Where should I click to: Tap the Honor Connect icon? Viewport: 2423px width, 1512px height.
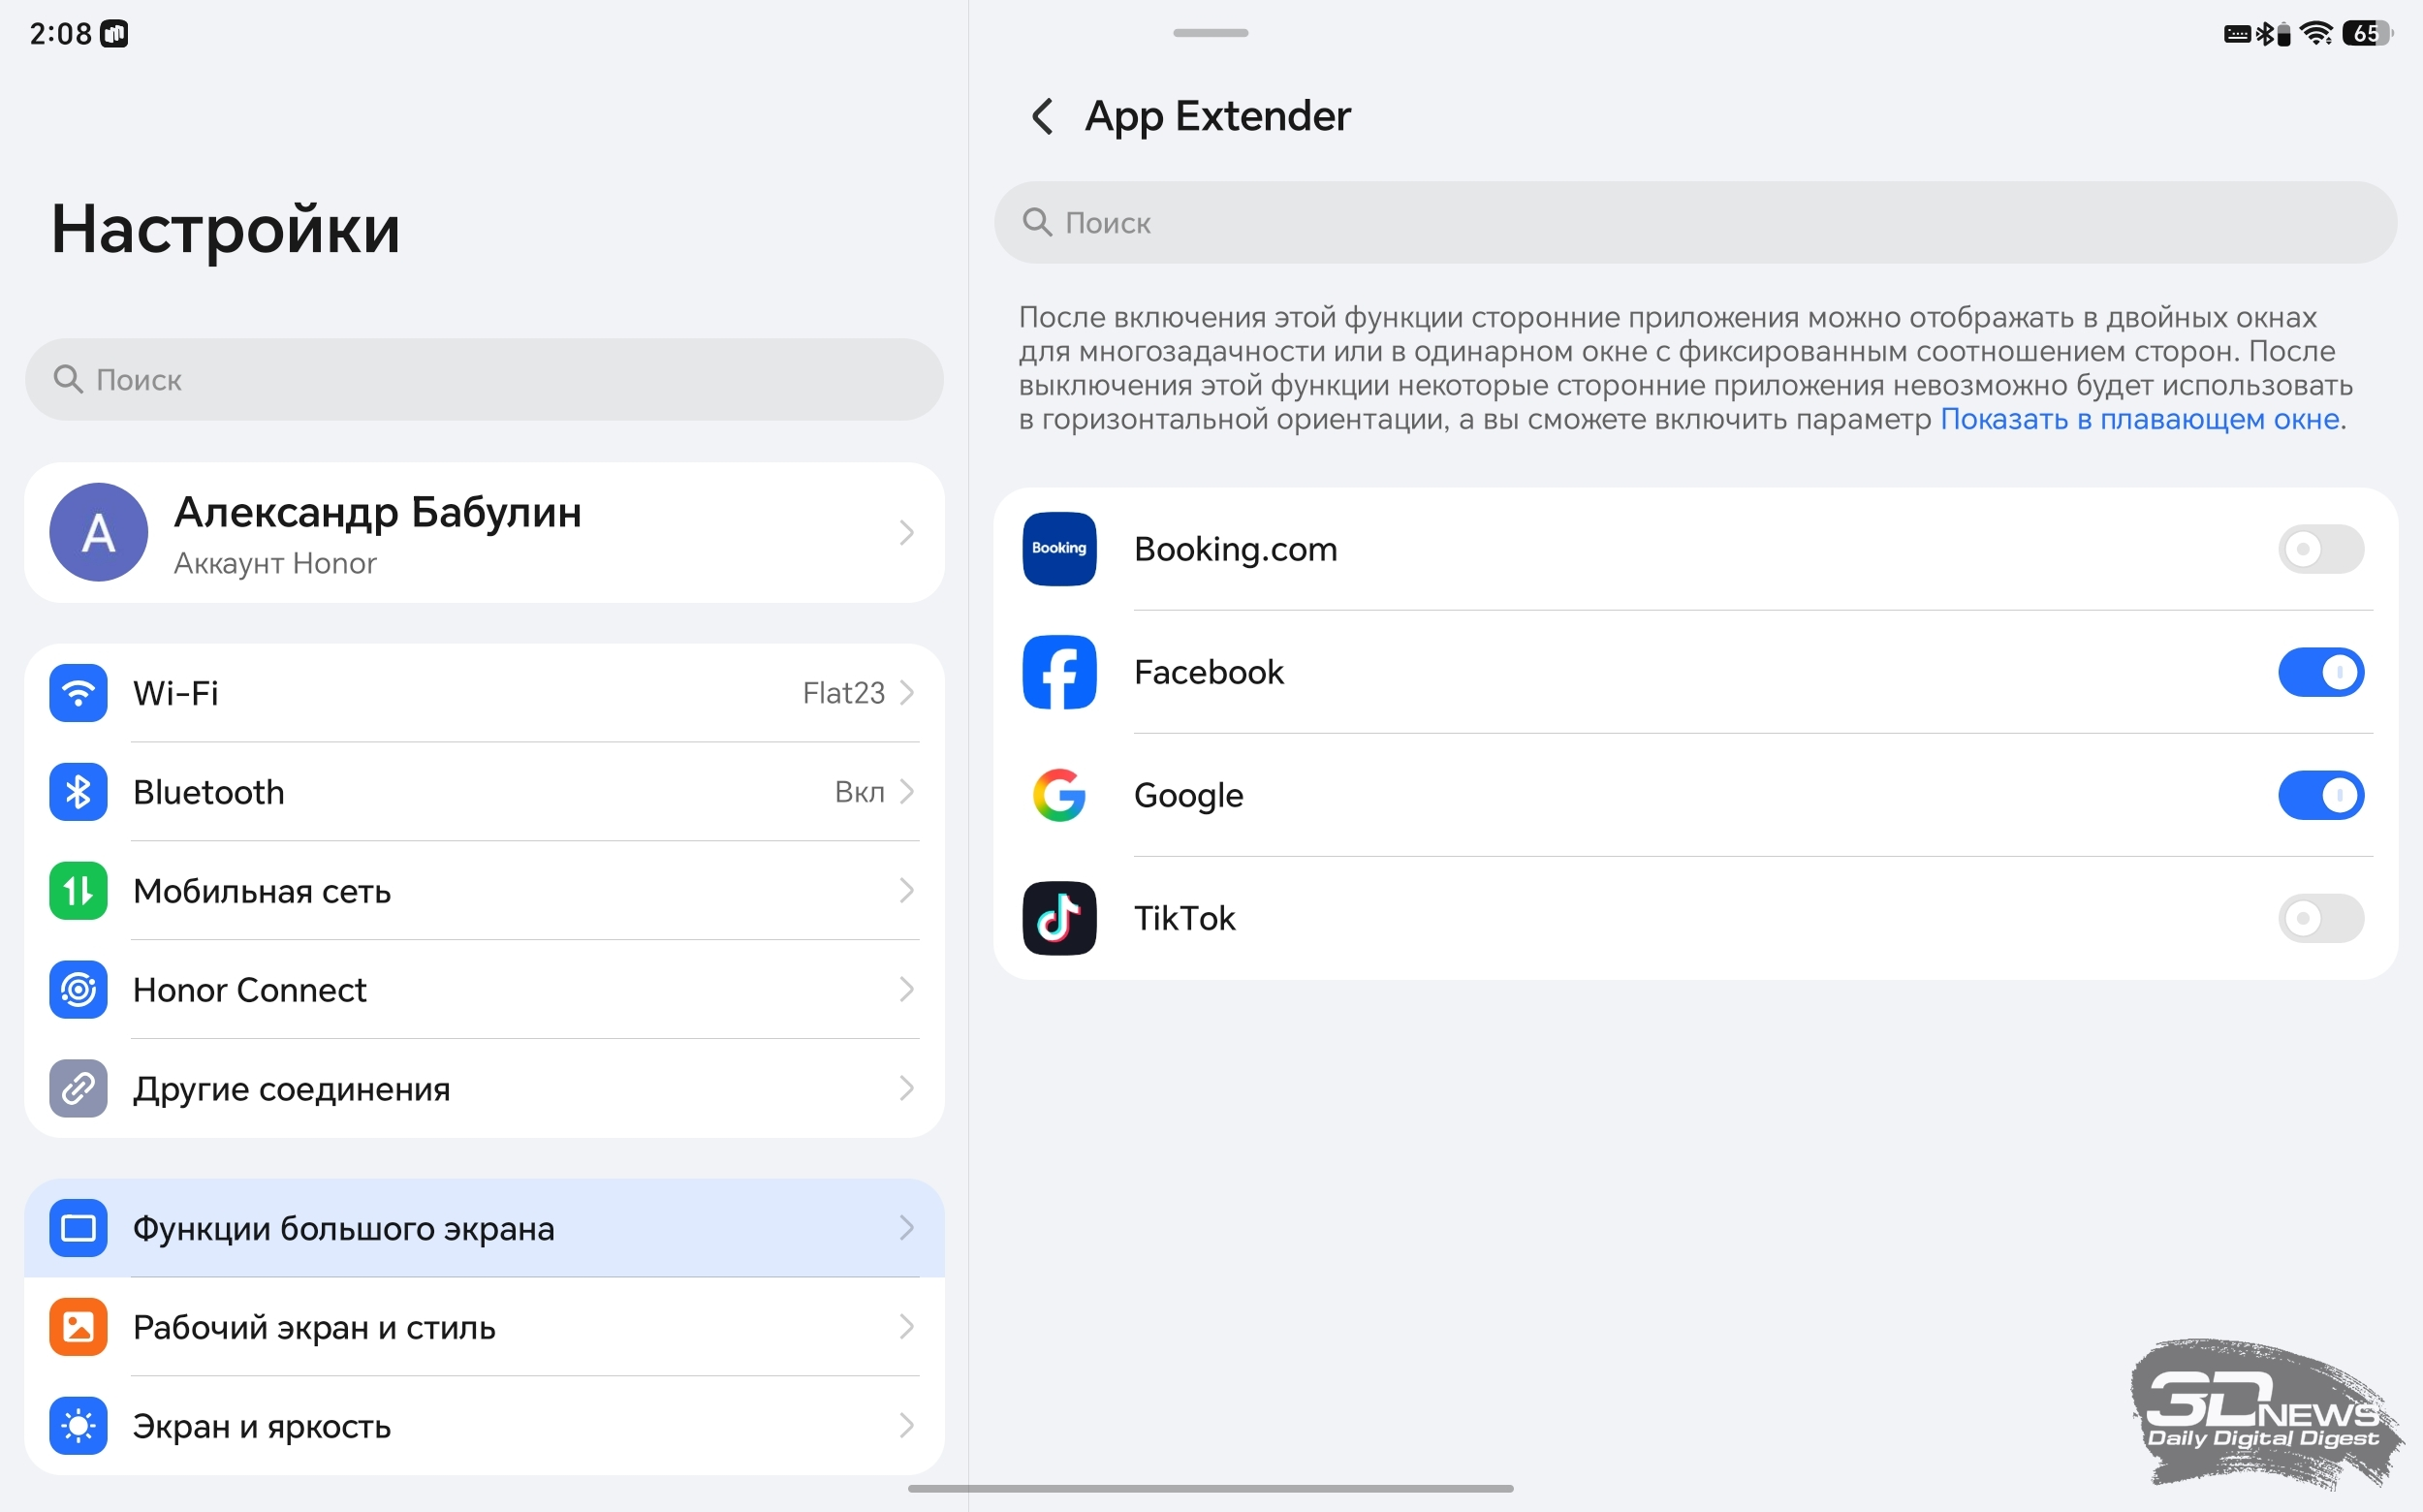(78, 990)
